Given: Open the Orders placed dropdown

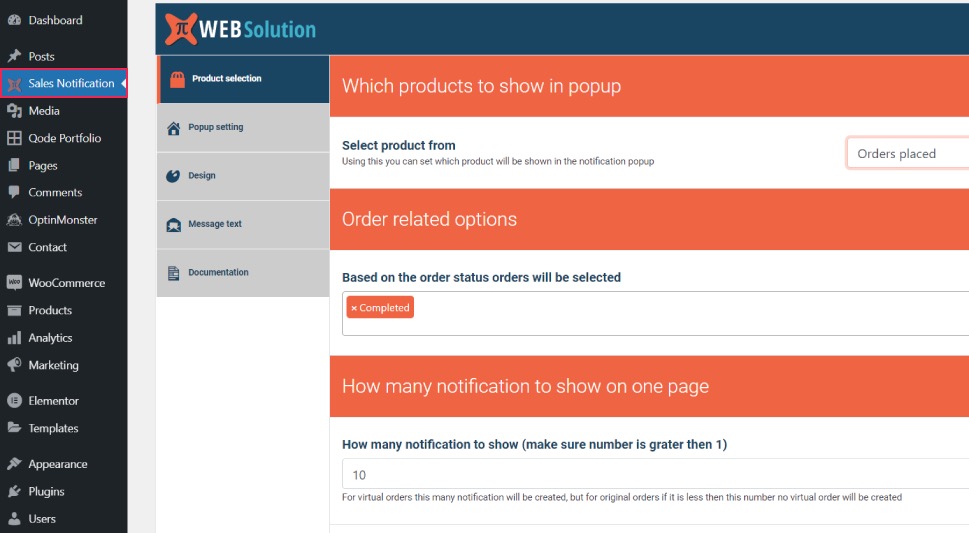Looking at the screenshot, I should [907, 153].
